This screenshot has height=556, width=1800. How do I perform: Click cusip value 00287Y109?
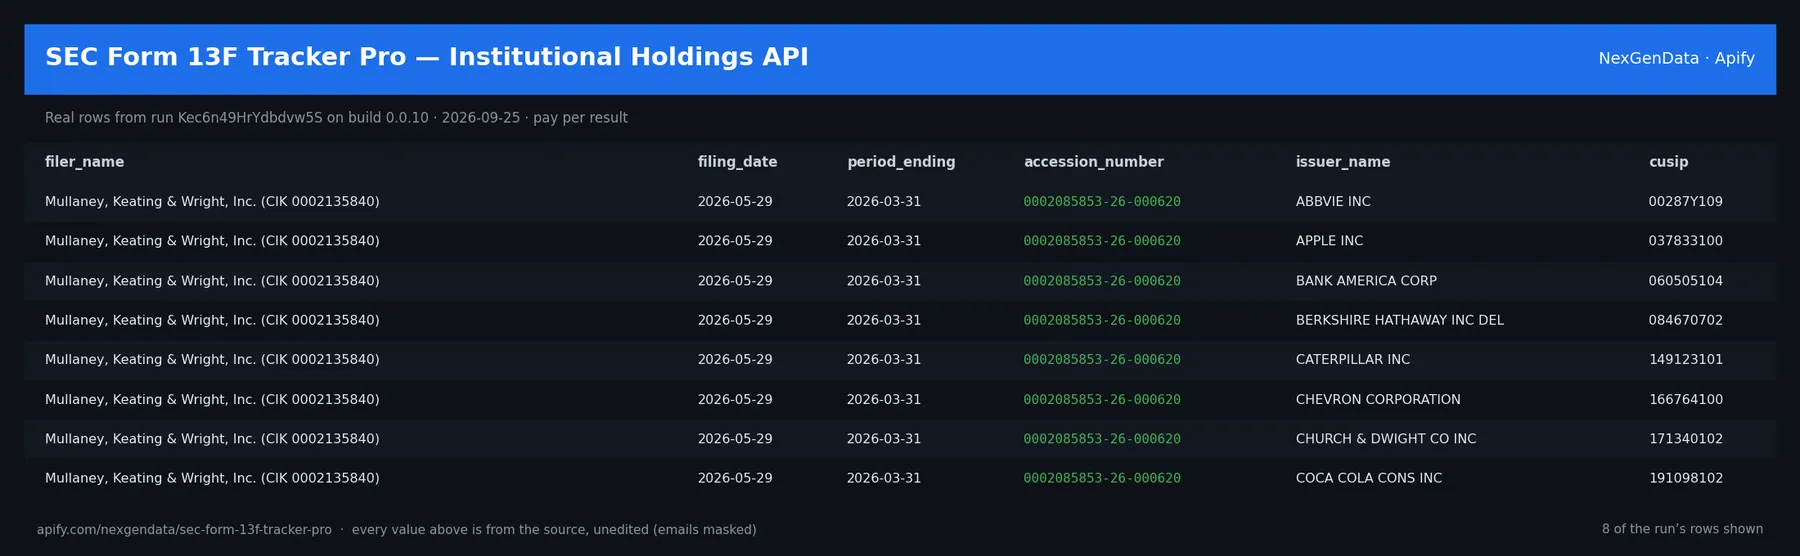[1686, 202]
